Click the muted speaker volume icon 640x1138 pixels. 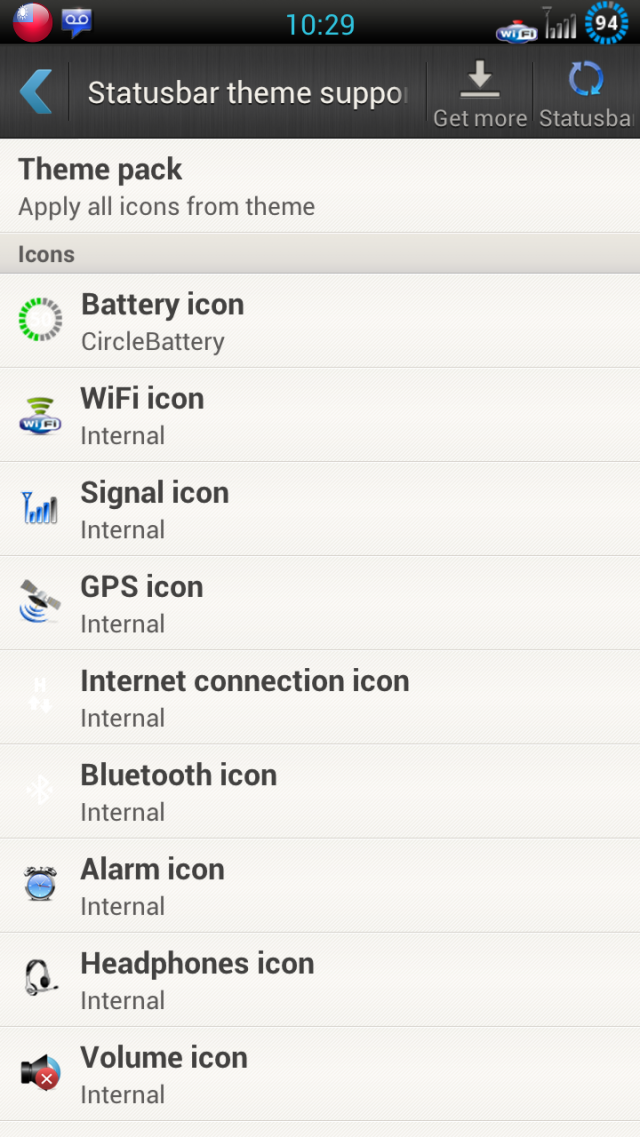(40, 1072)
